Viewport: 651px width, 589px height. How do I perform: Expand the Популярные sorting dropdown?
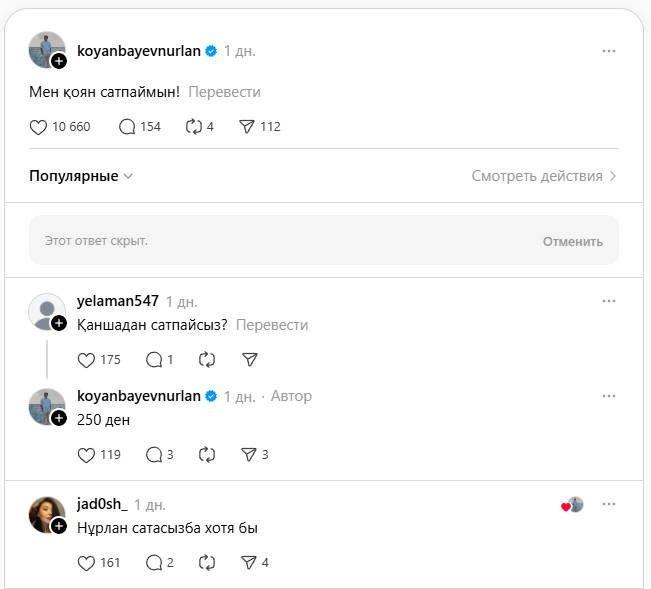click(x=82, y=176)
